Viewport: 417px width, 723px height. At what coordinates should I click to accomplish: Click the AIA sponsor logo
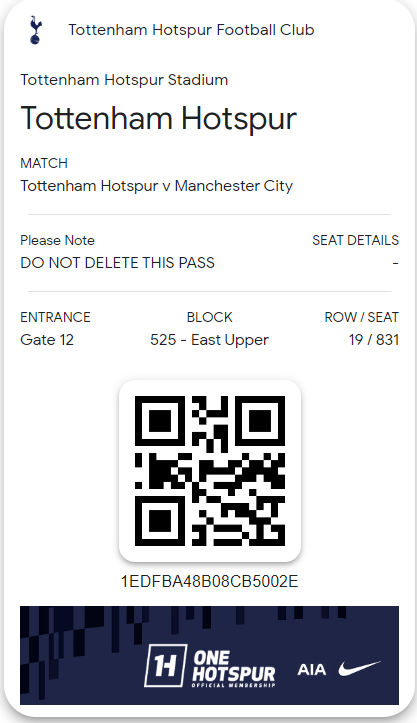pos(312,670)
